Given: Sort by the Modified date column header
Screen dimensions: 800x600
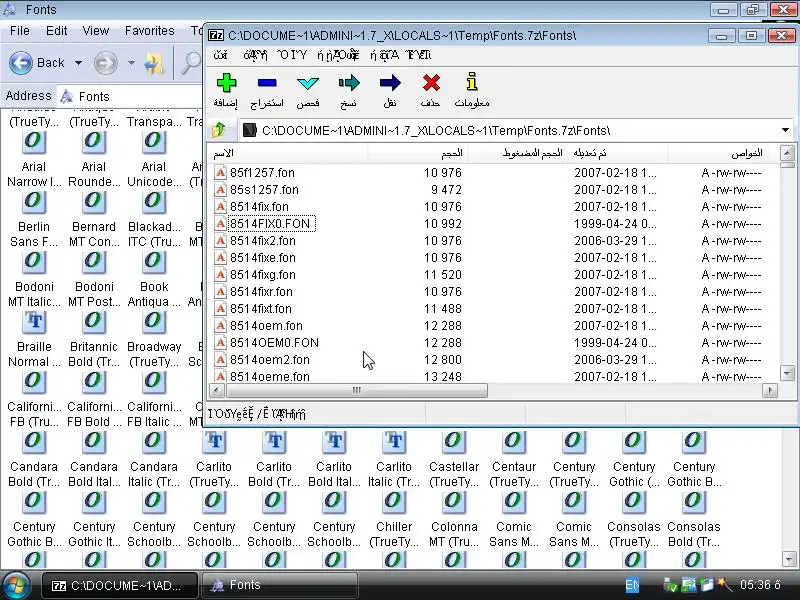Looking at the screenshot, I should tap(617, 153).
